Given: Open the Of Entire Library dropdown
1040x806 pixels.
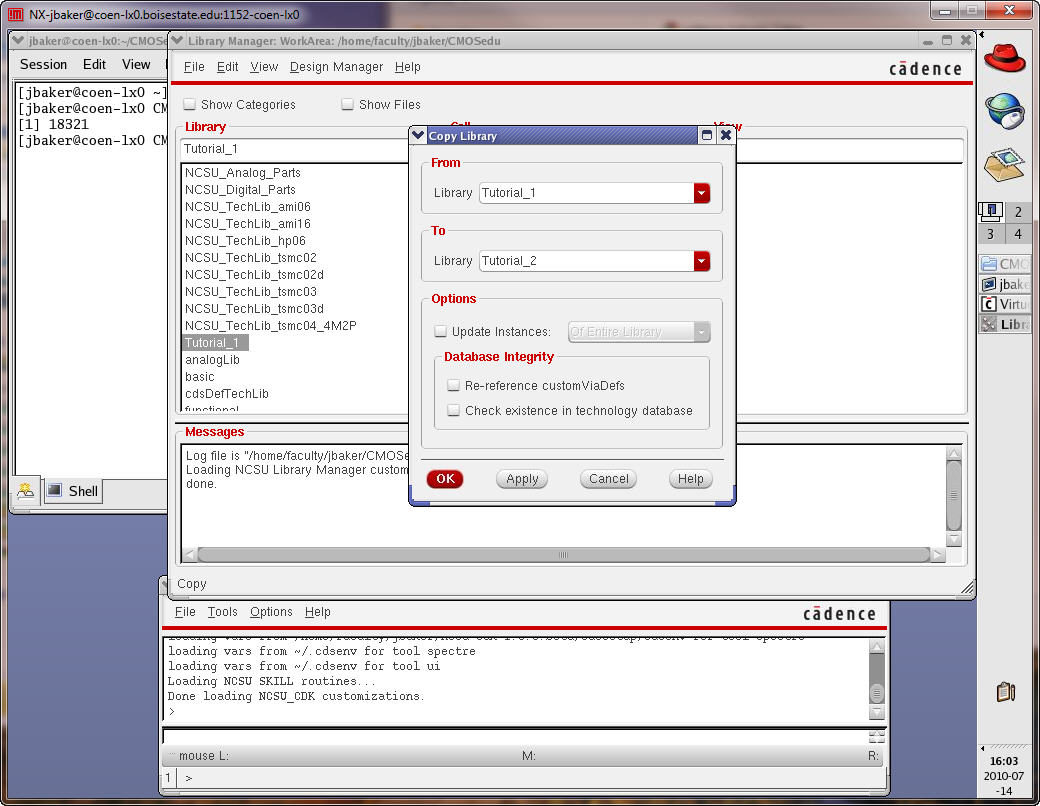Looking at the screenshot, I should pos(639,332).
